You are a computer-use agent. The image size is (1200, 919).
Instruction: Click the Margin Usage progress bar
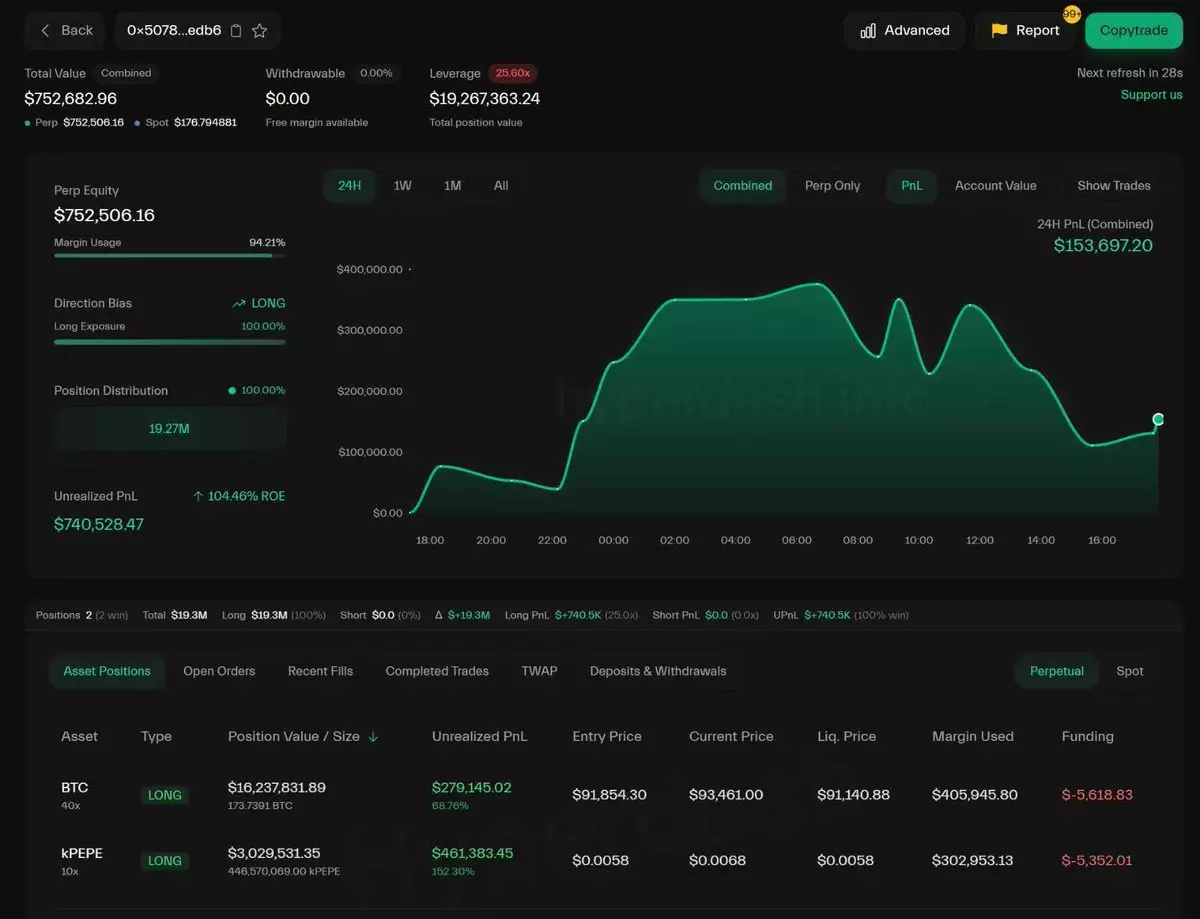point(169,255)
